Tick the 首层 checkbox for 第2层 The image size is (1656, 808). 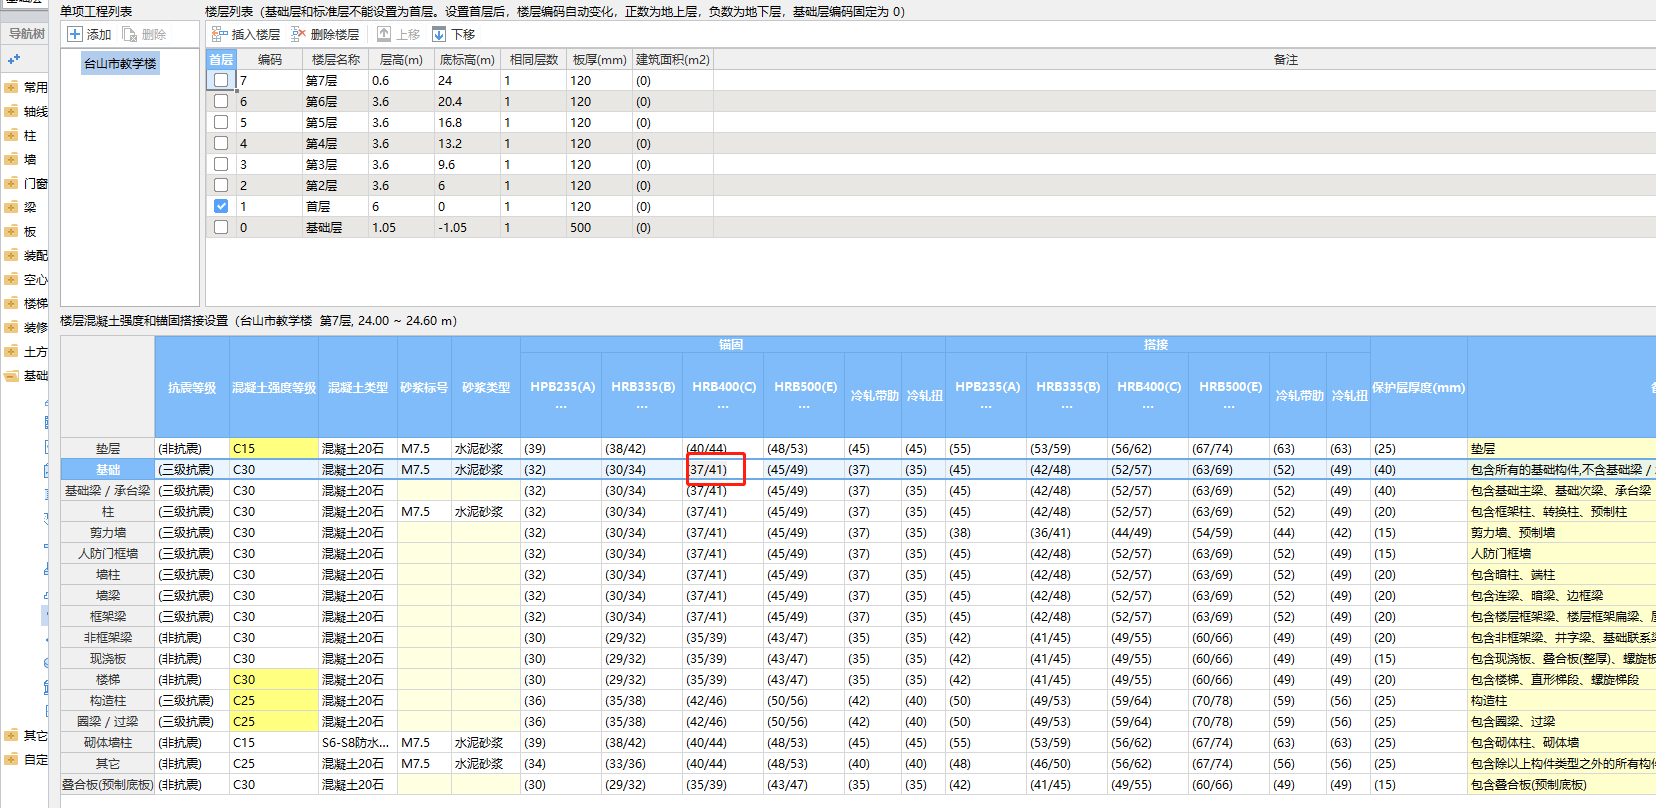(x=221, y=185)
